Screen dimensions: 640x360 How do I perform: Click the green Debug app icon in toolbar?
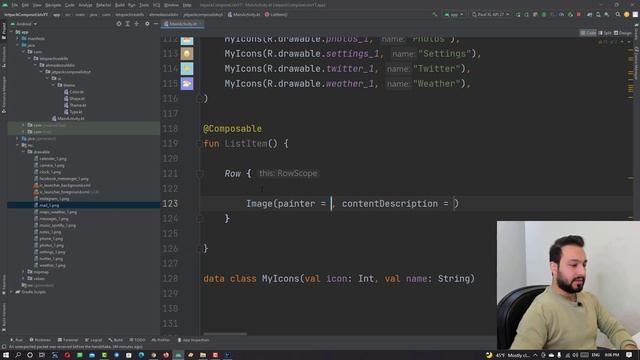[x=544, y=14]
